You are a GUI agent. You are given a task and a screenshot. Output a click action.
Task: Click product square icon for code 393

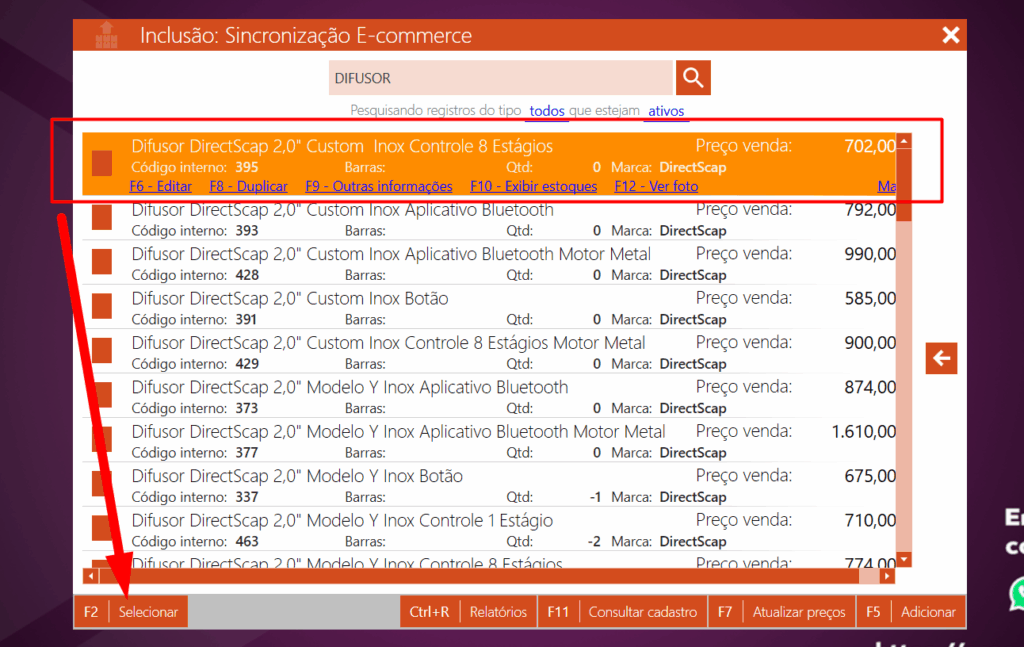coord(102,218)
